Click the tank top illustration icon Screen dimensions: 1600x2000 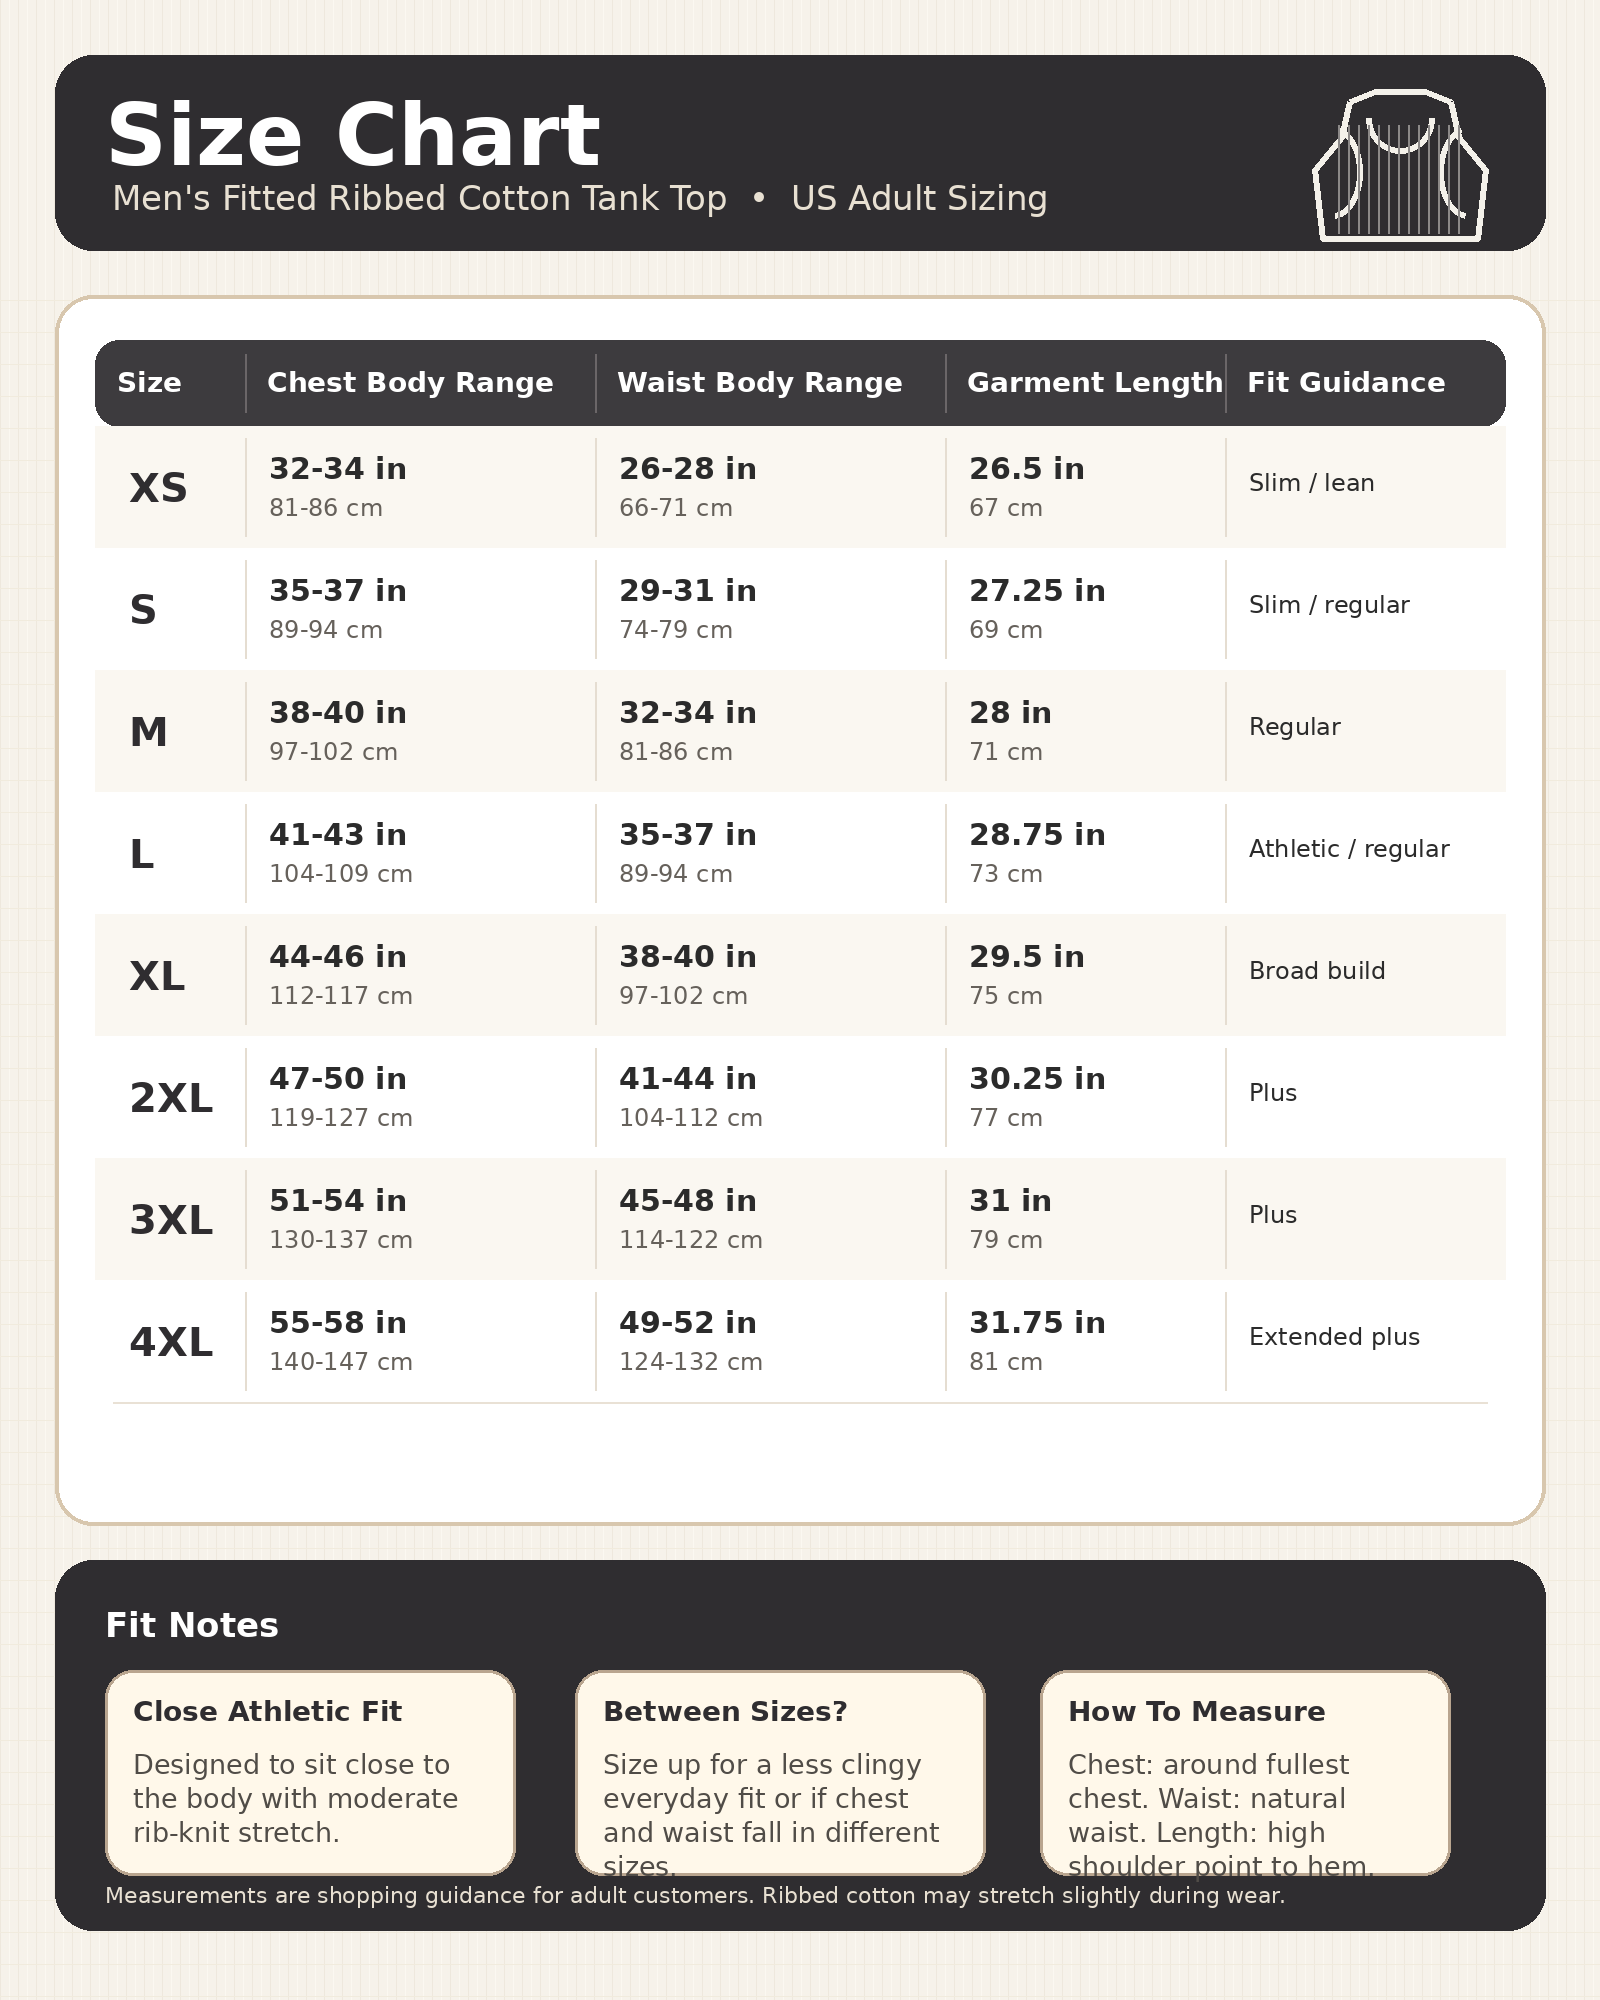pyautogui.click(x=1400, y=165)
